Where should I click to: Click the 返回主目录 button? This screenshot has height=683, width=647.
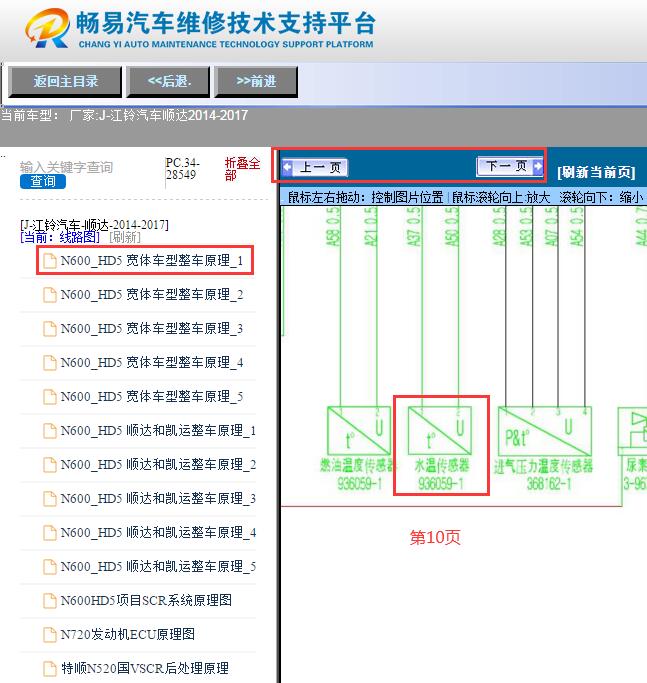(x=65, y=81)
